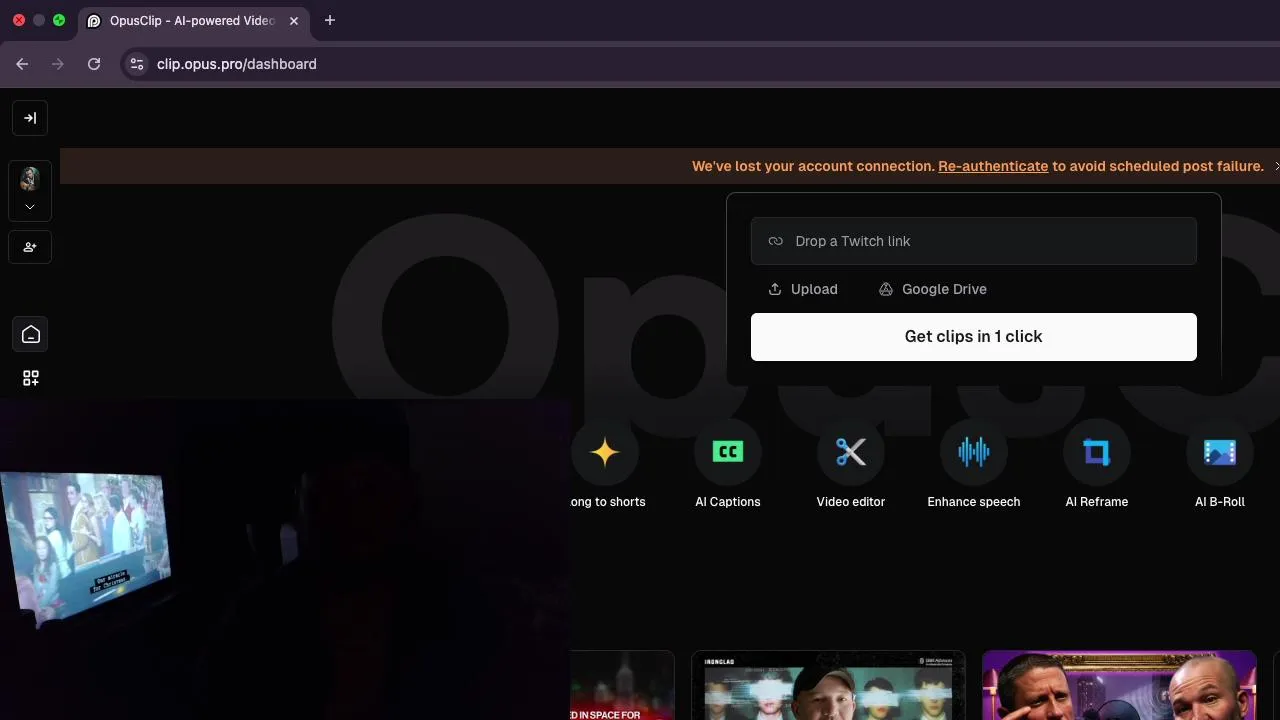Click the site info icon in address bar
The height and width of the screenshot is (720, 1280).
(x=137, y=64)
